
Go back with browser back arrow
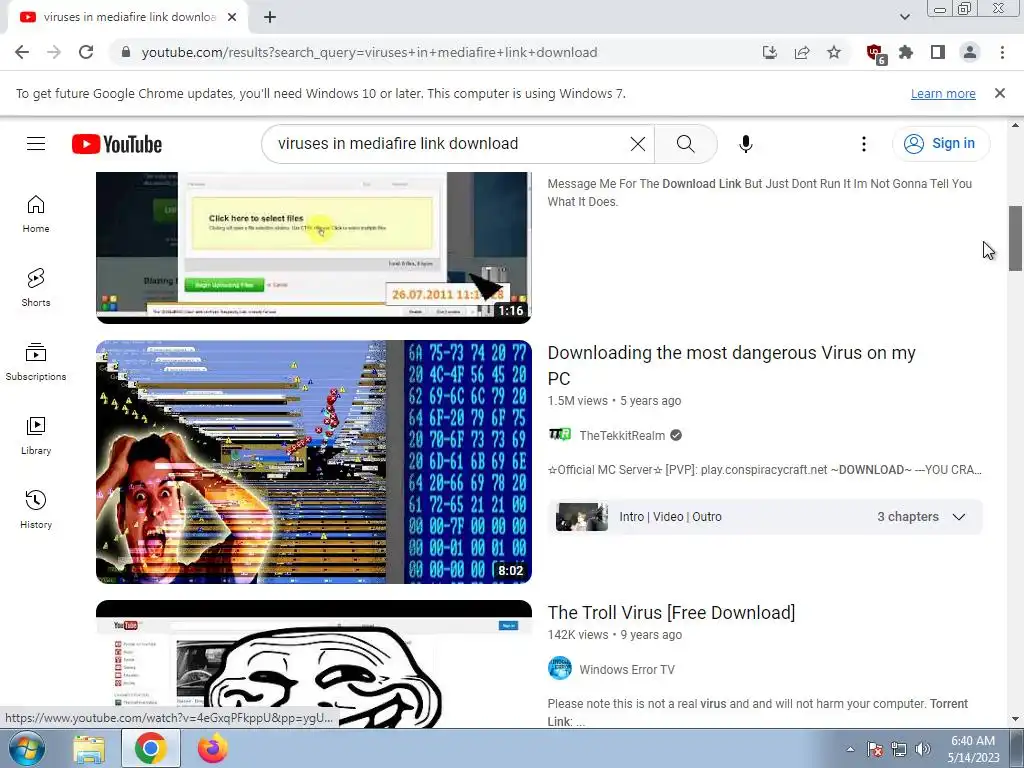click(22, 52)
